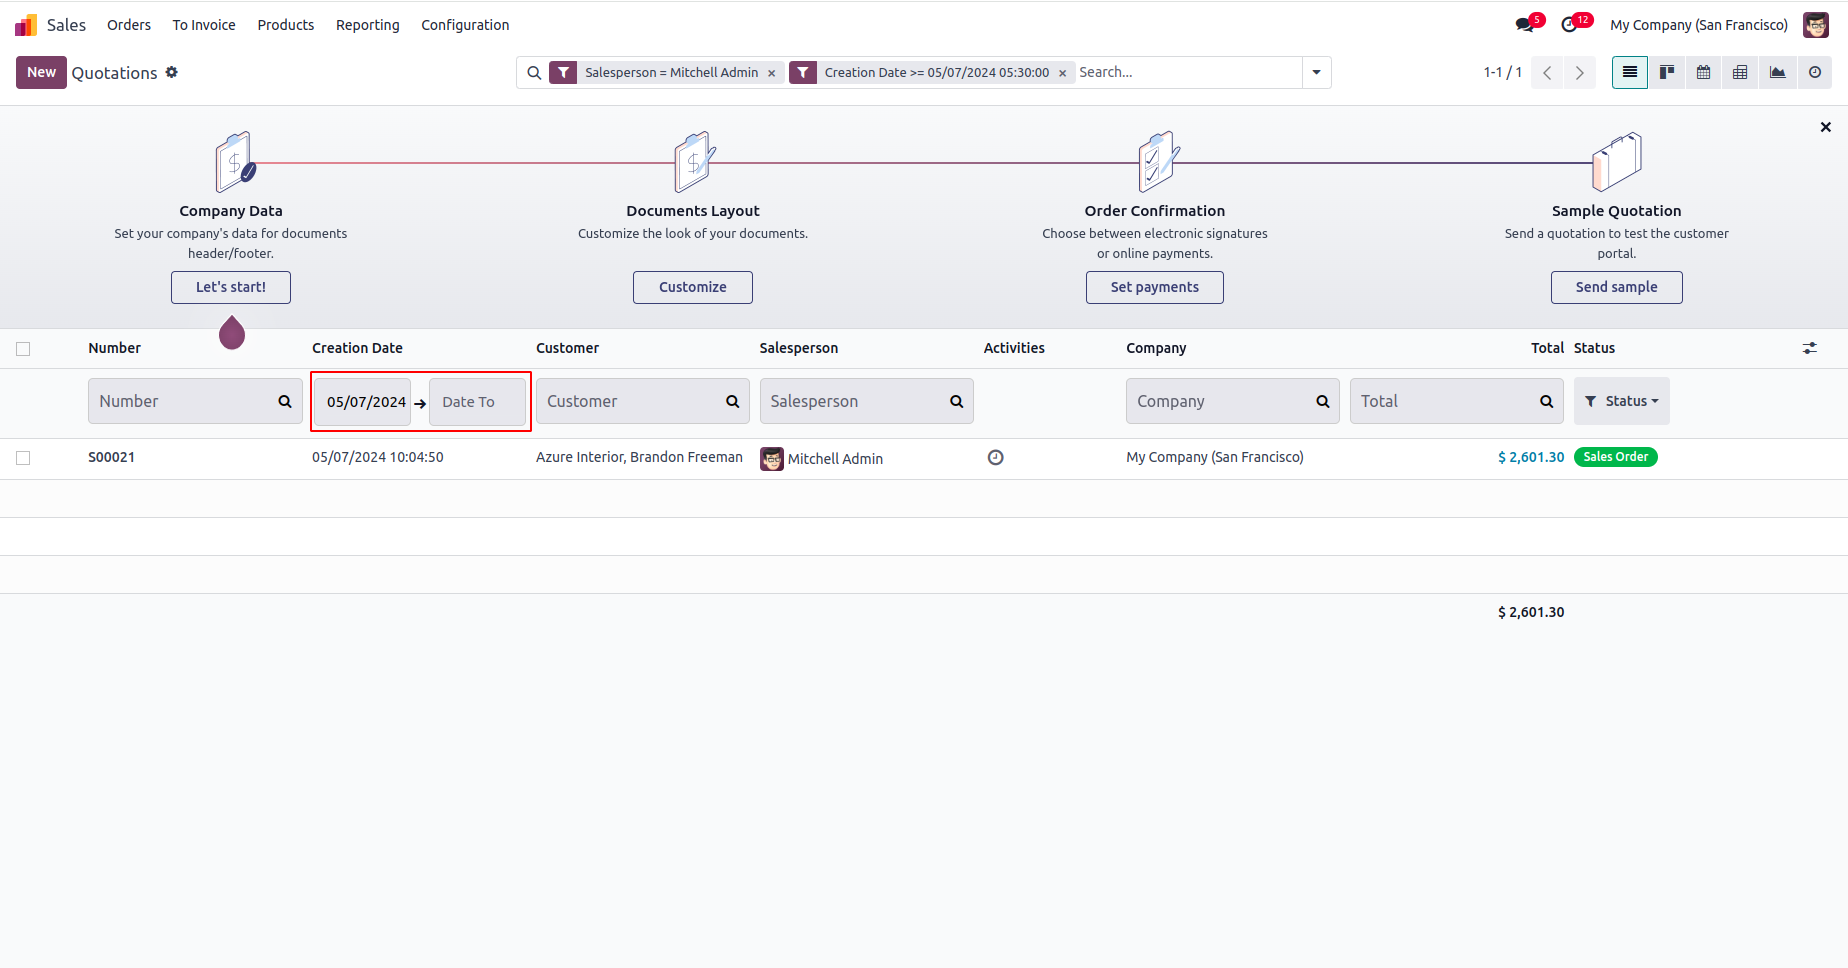Open the My Company (San Francisco) switcher
Image resolution: width=1848 pixels, height=968 pixels.
pos(1699,25)
